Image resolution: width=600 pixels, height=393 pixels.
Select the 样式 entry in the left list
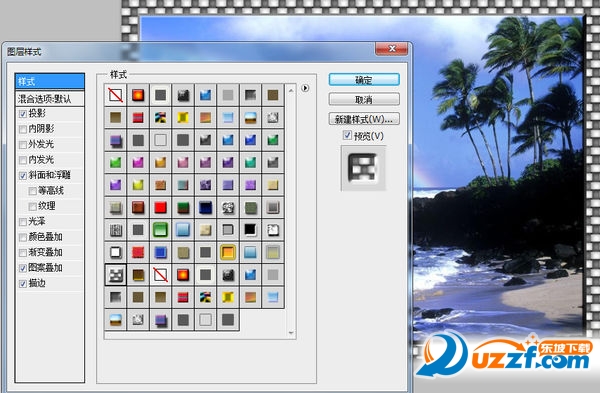[50, 82]
